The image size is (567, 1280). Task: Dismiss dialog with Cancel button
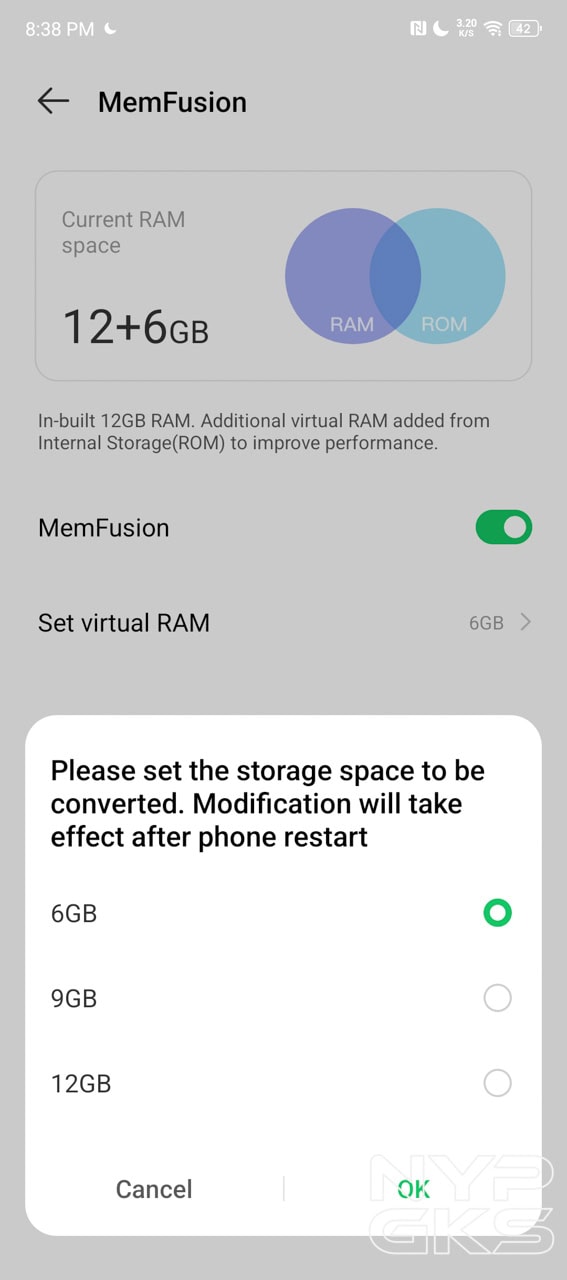(x=154, y=1189)
